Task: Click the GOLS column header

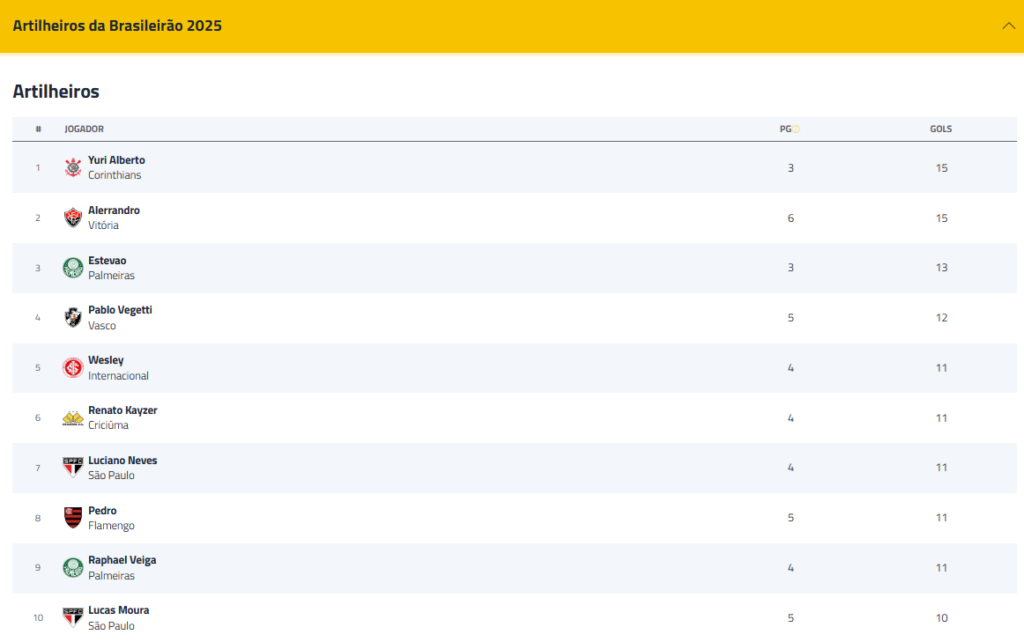Action: pyautogui.click(x=941, y=129)
